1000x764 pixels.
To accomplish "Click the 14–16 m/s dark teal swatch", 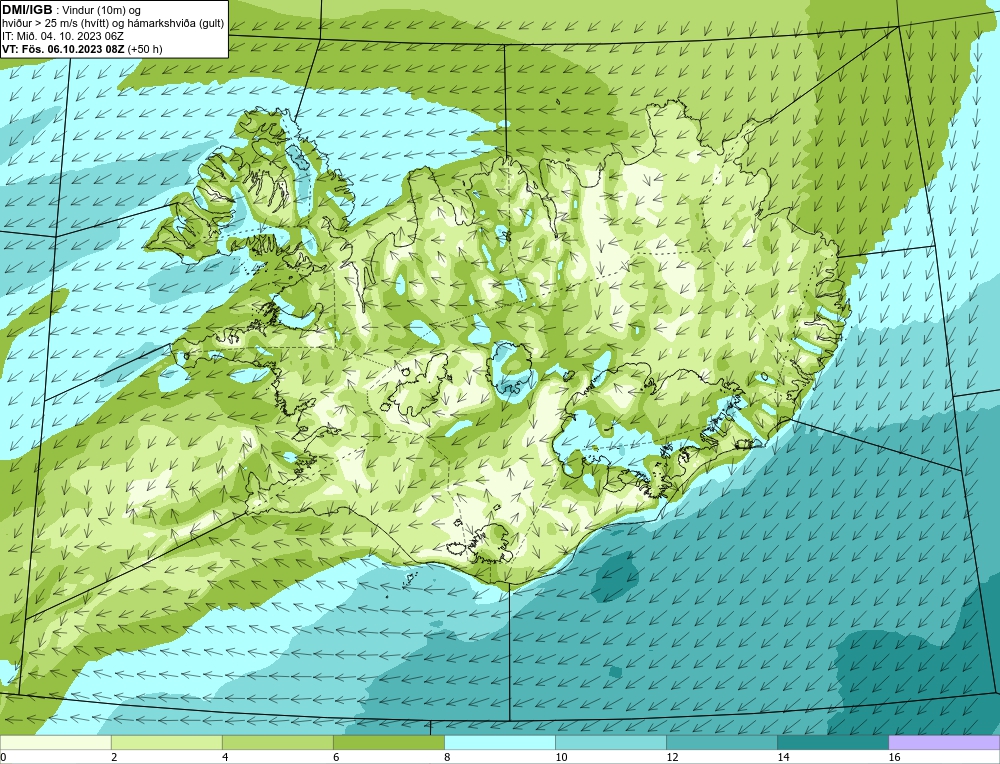I will [832, 742].
